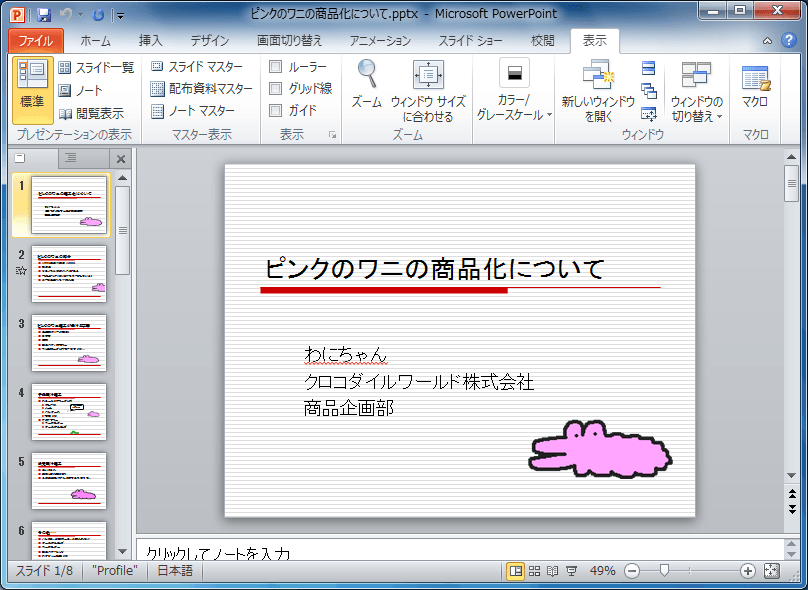The height and width of the screenshot is (590, 808).
Task: Open PowerPoint Help question mark icon
Action: point(788,40)
